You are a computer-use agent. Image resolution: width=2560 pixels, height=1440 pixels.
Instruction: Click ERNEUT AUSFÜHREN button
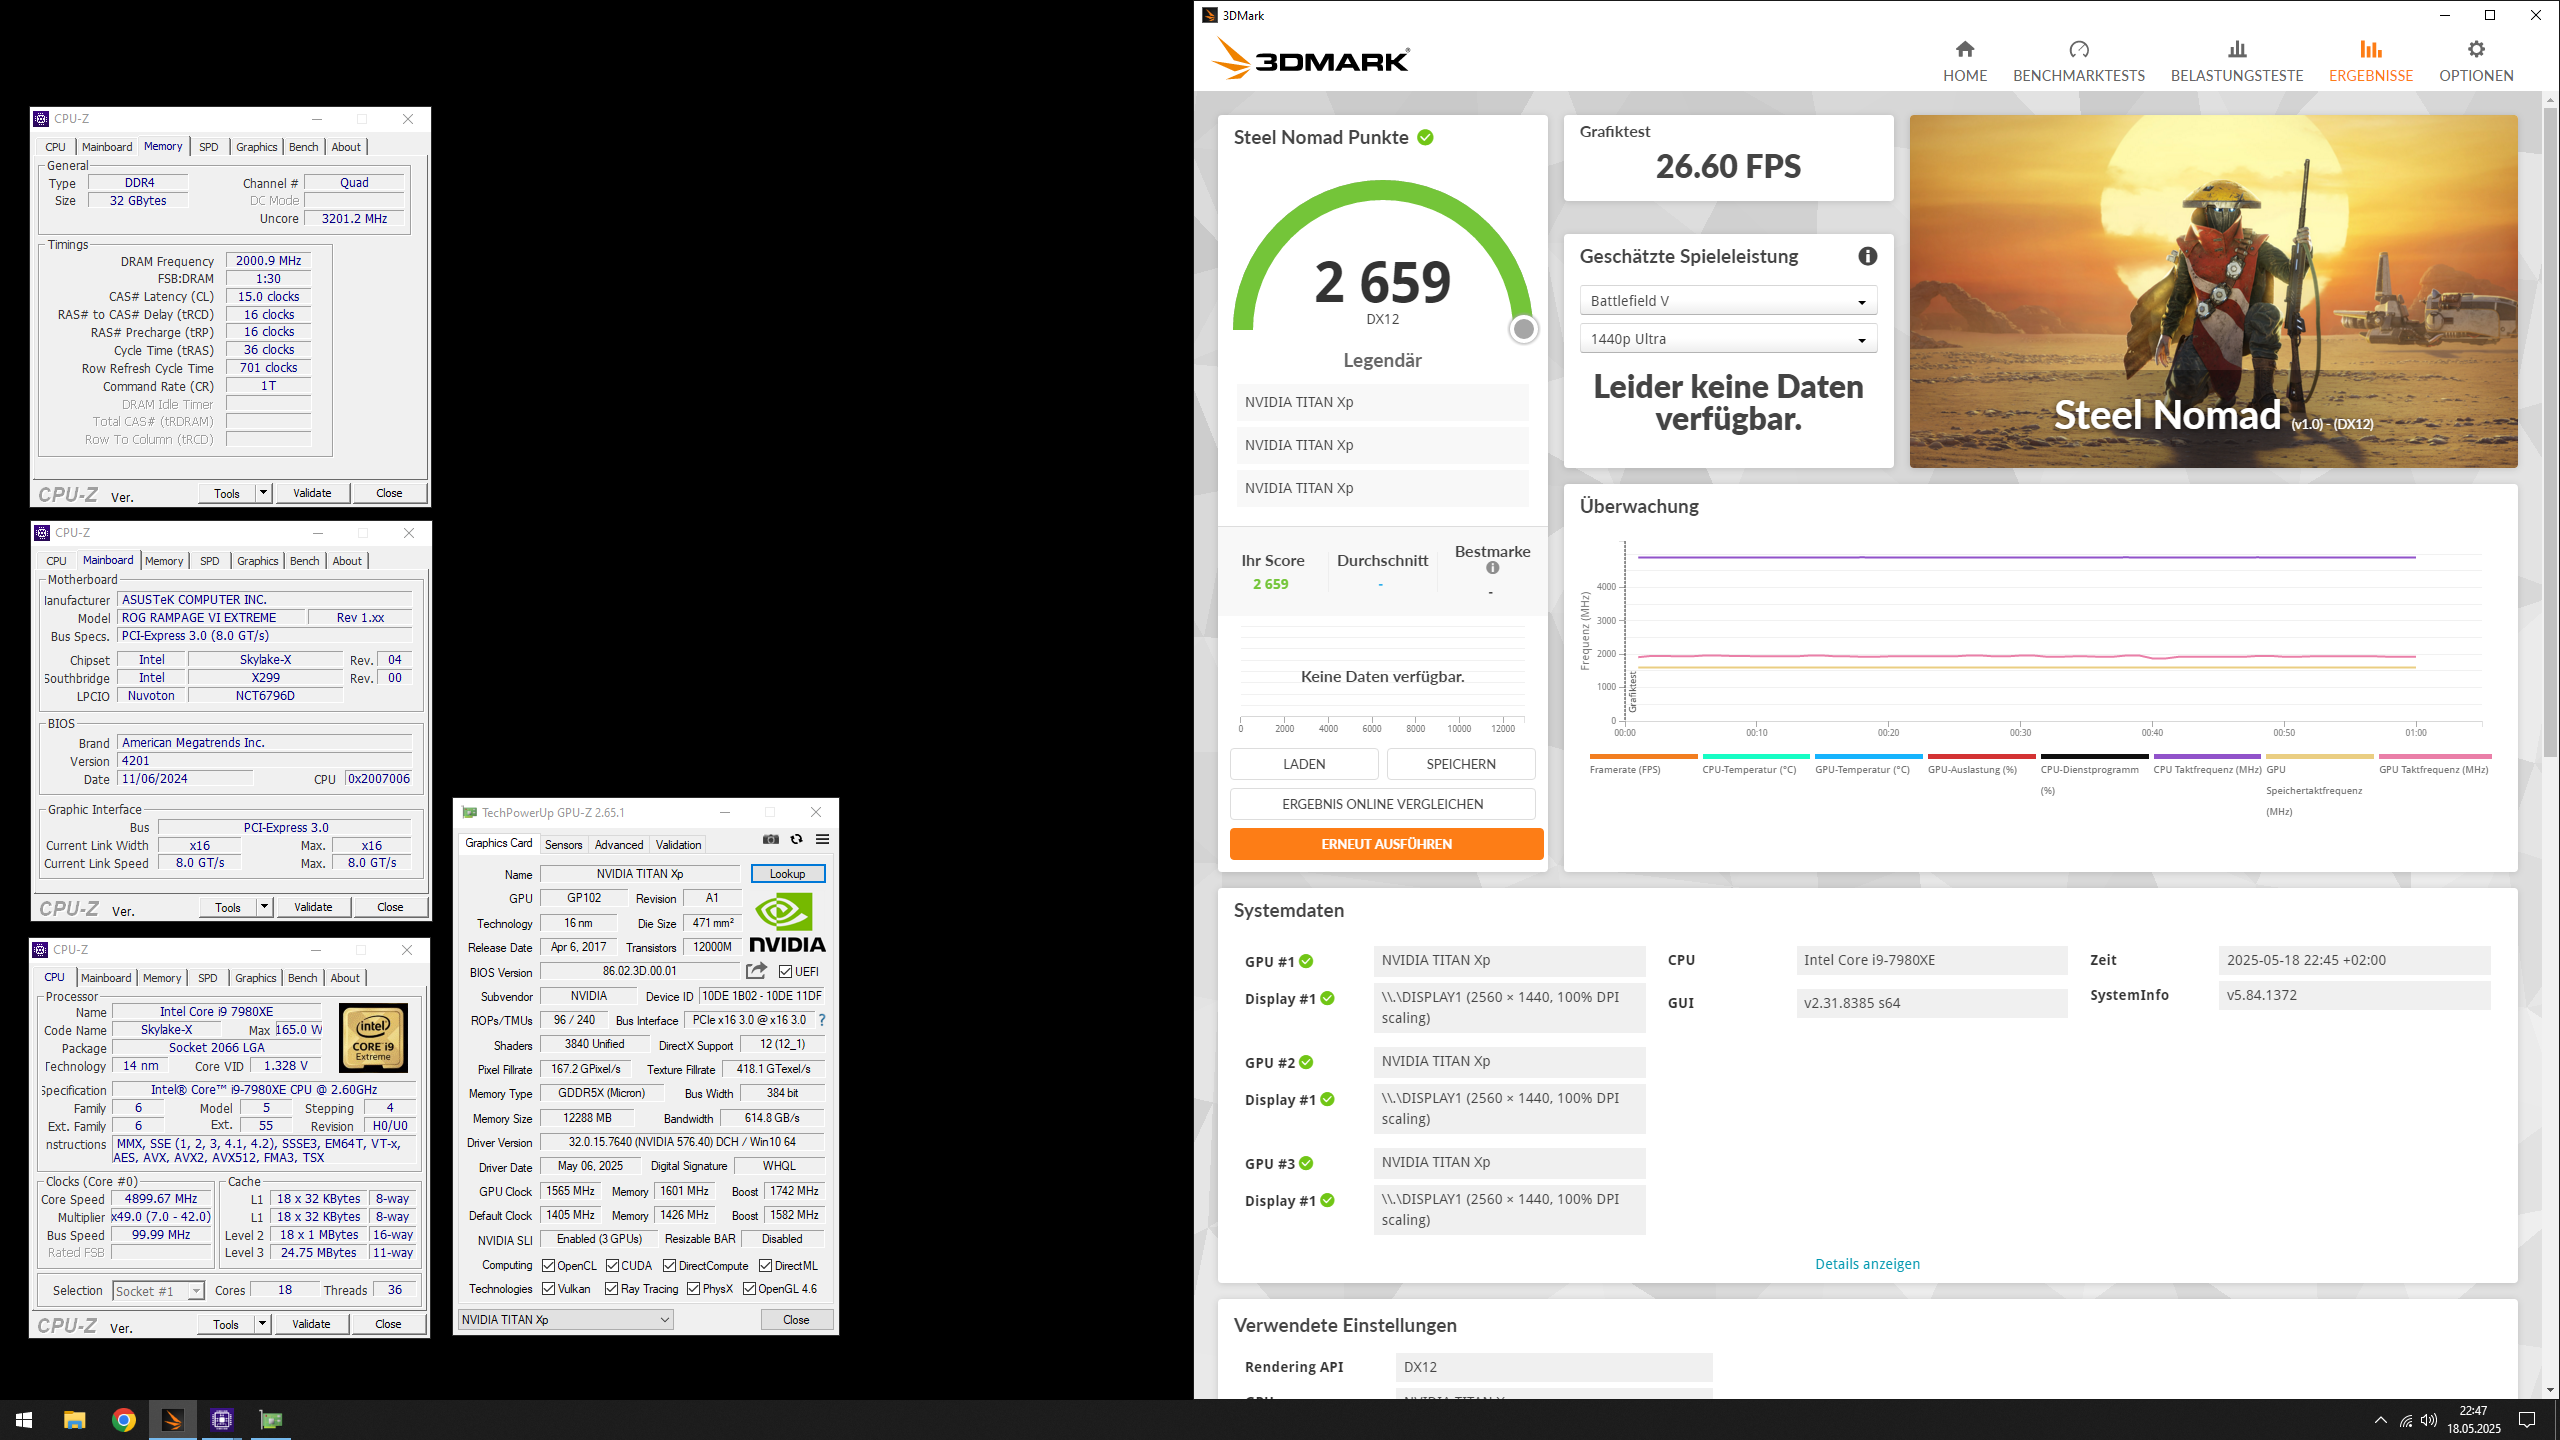1386,844
